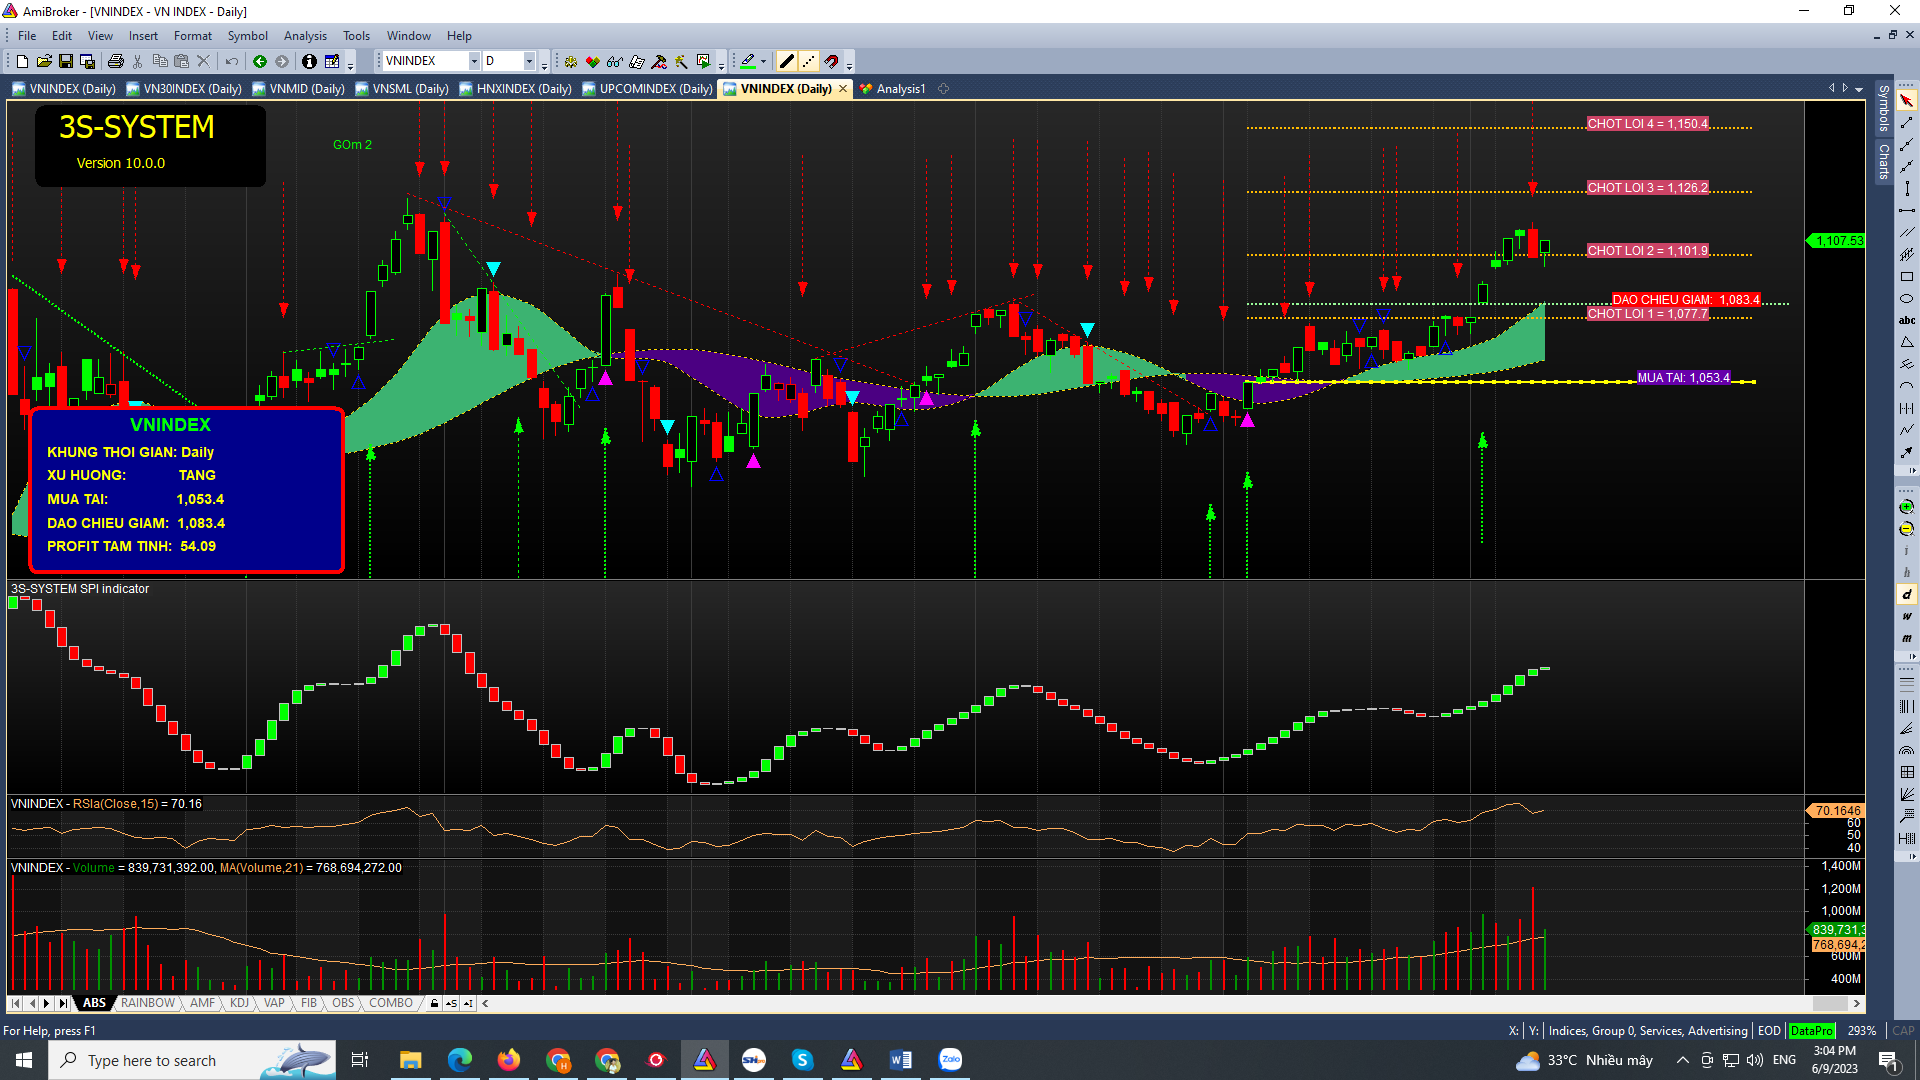The width and height of the screenshot is (1920, 1080).
Task: Toggle the weekly 'w' interval button
Action: point(1907,616)
